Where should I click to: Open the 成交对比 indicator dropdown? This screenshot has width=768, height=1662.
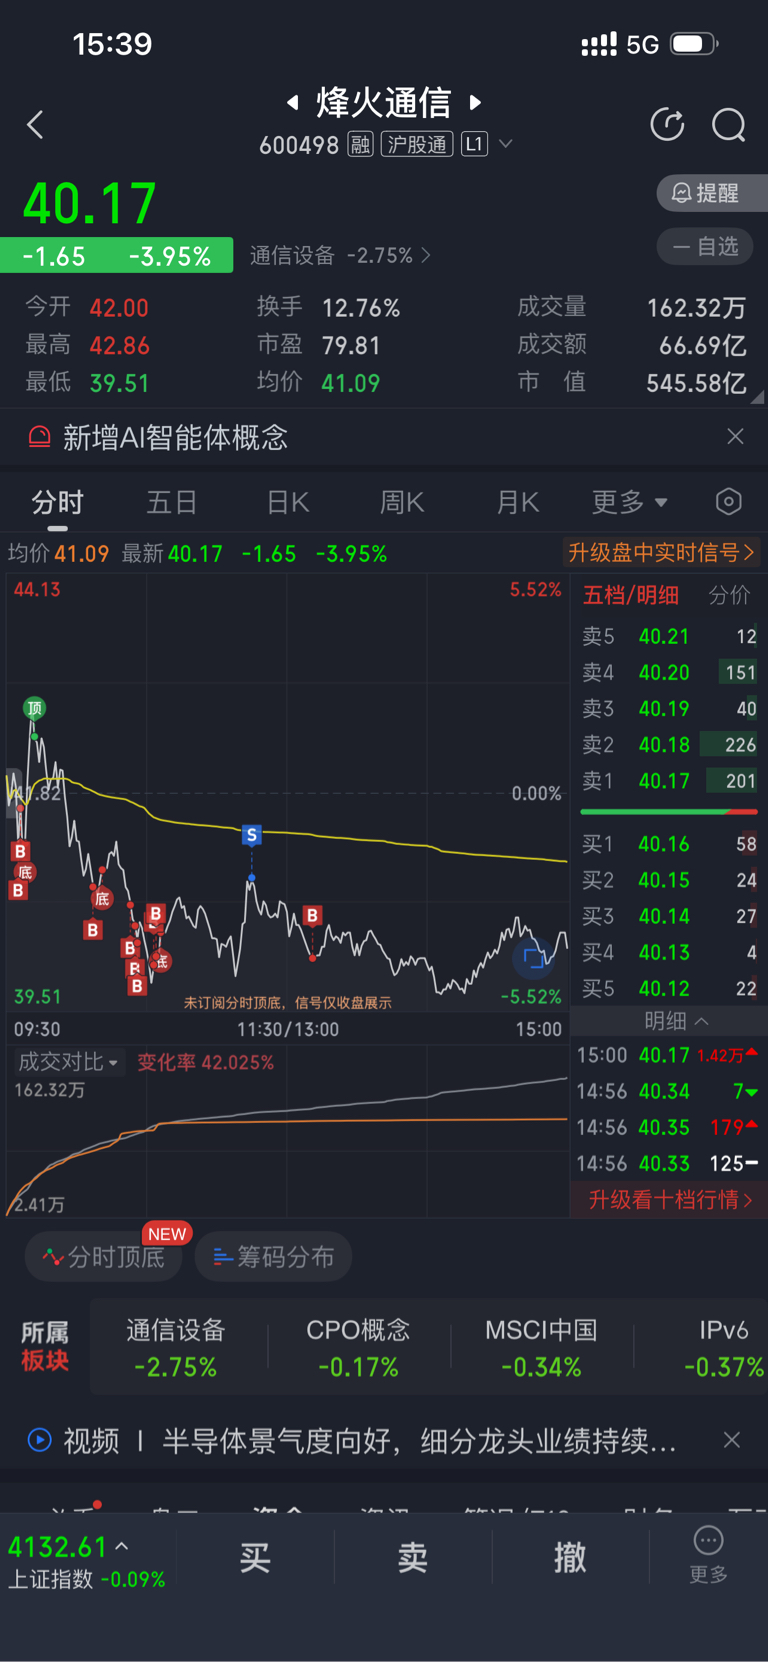(68, 1062)
